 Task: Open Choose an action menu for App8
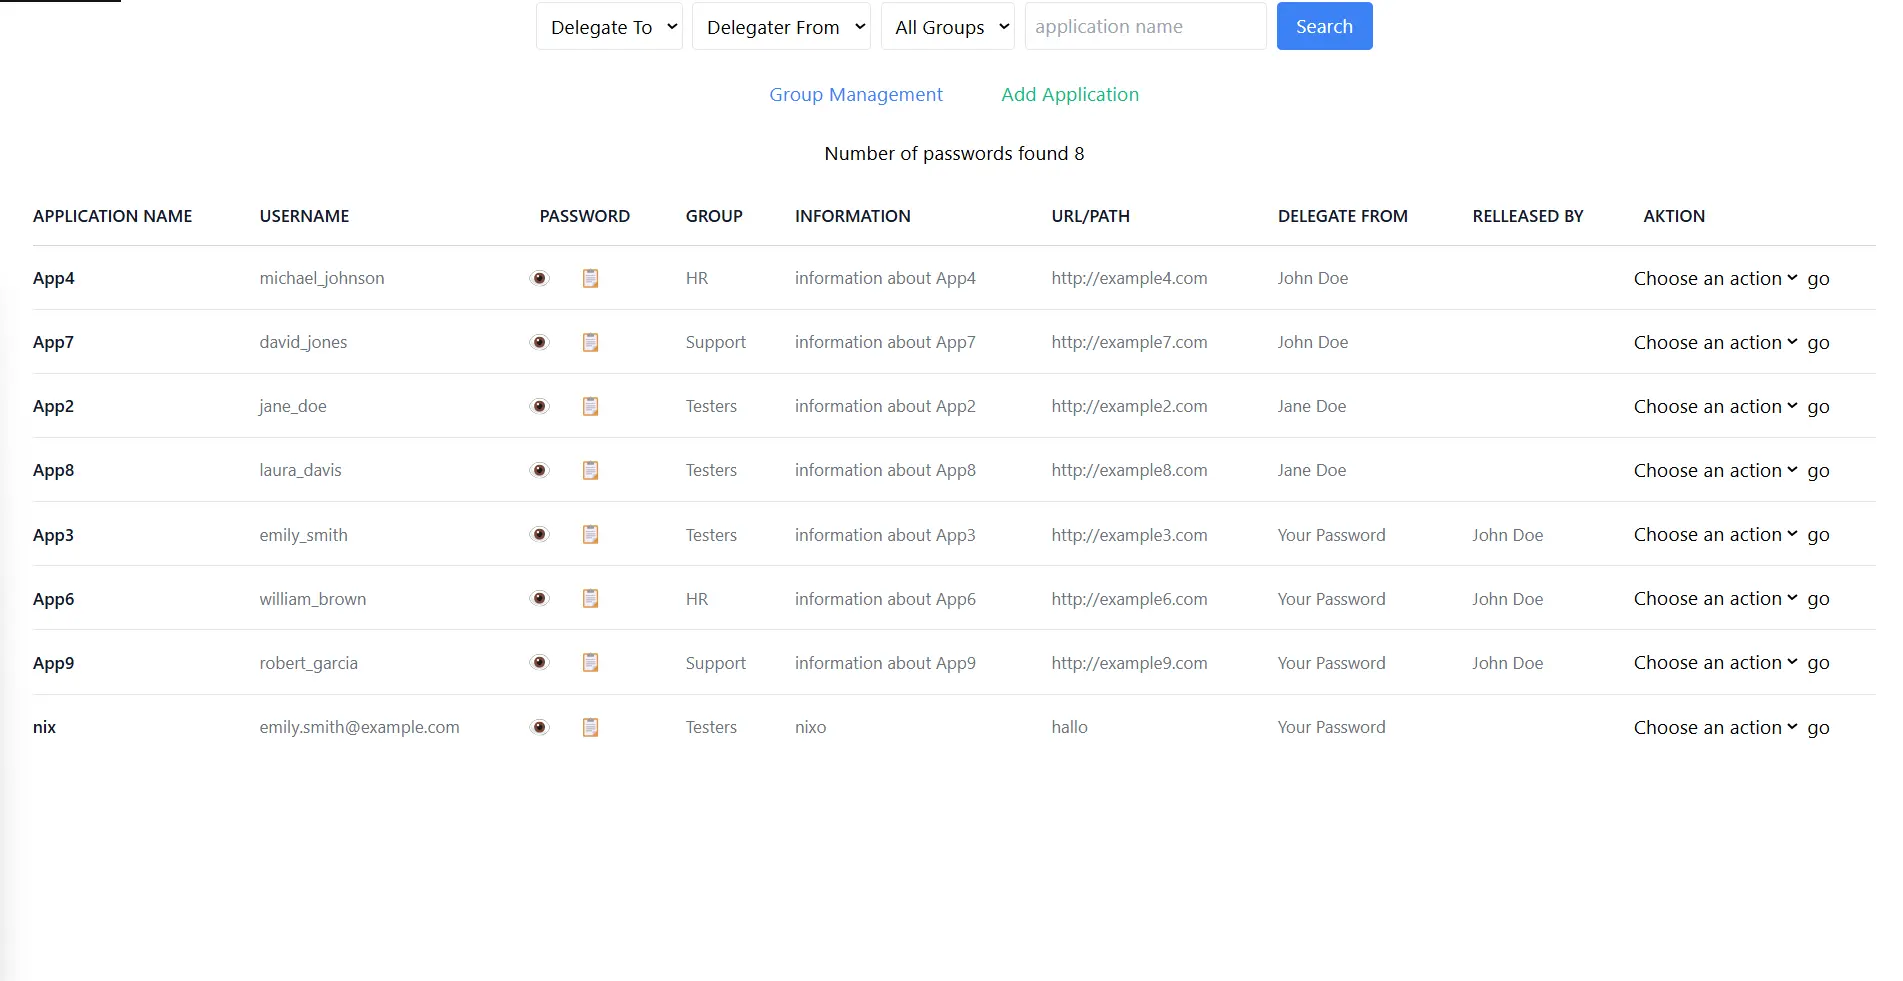point(1714,470)
